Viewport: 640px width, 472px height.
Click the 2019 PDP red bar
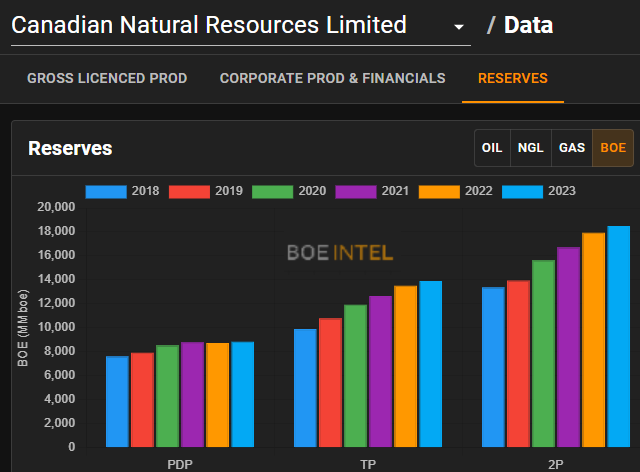coord(142,400)
